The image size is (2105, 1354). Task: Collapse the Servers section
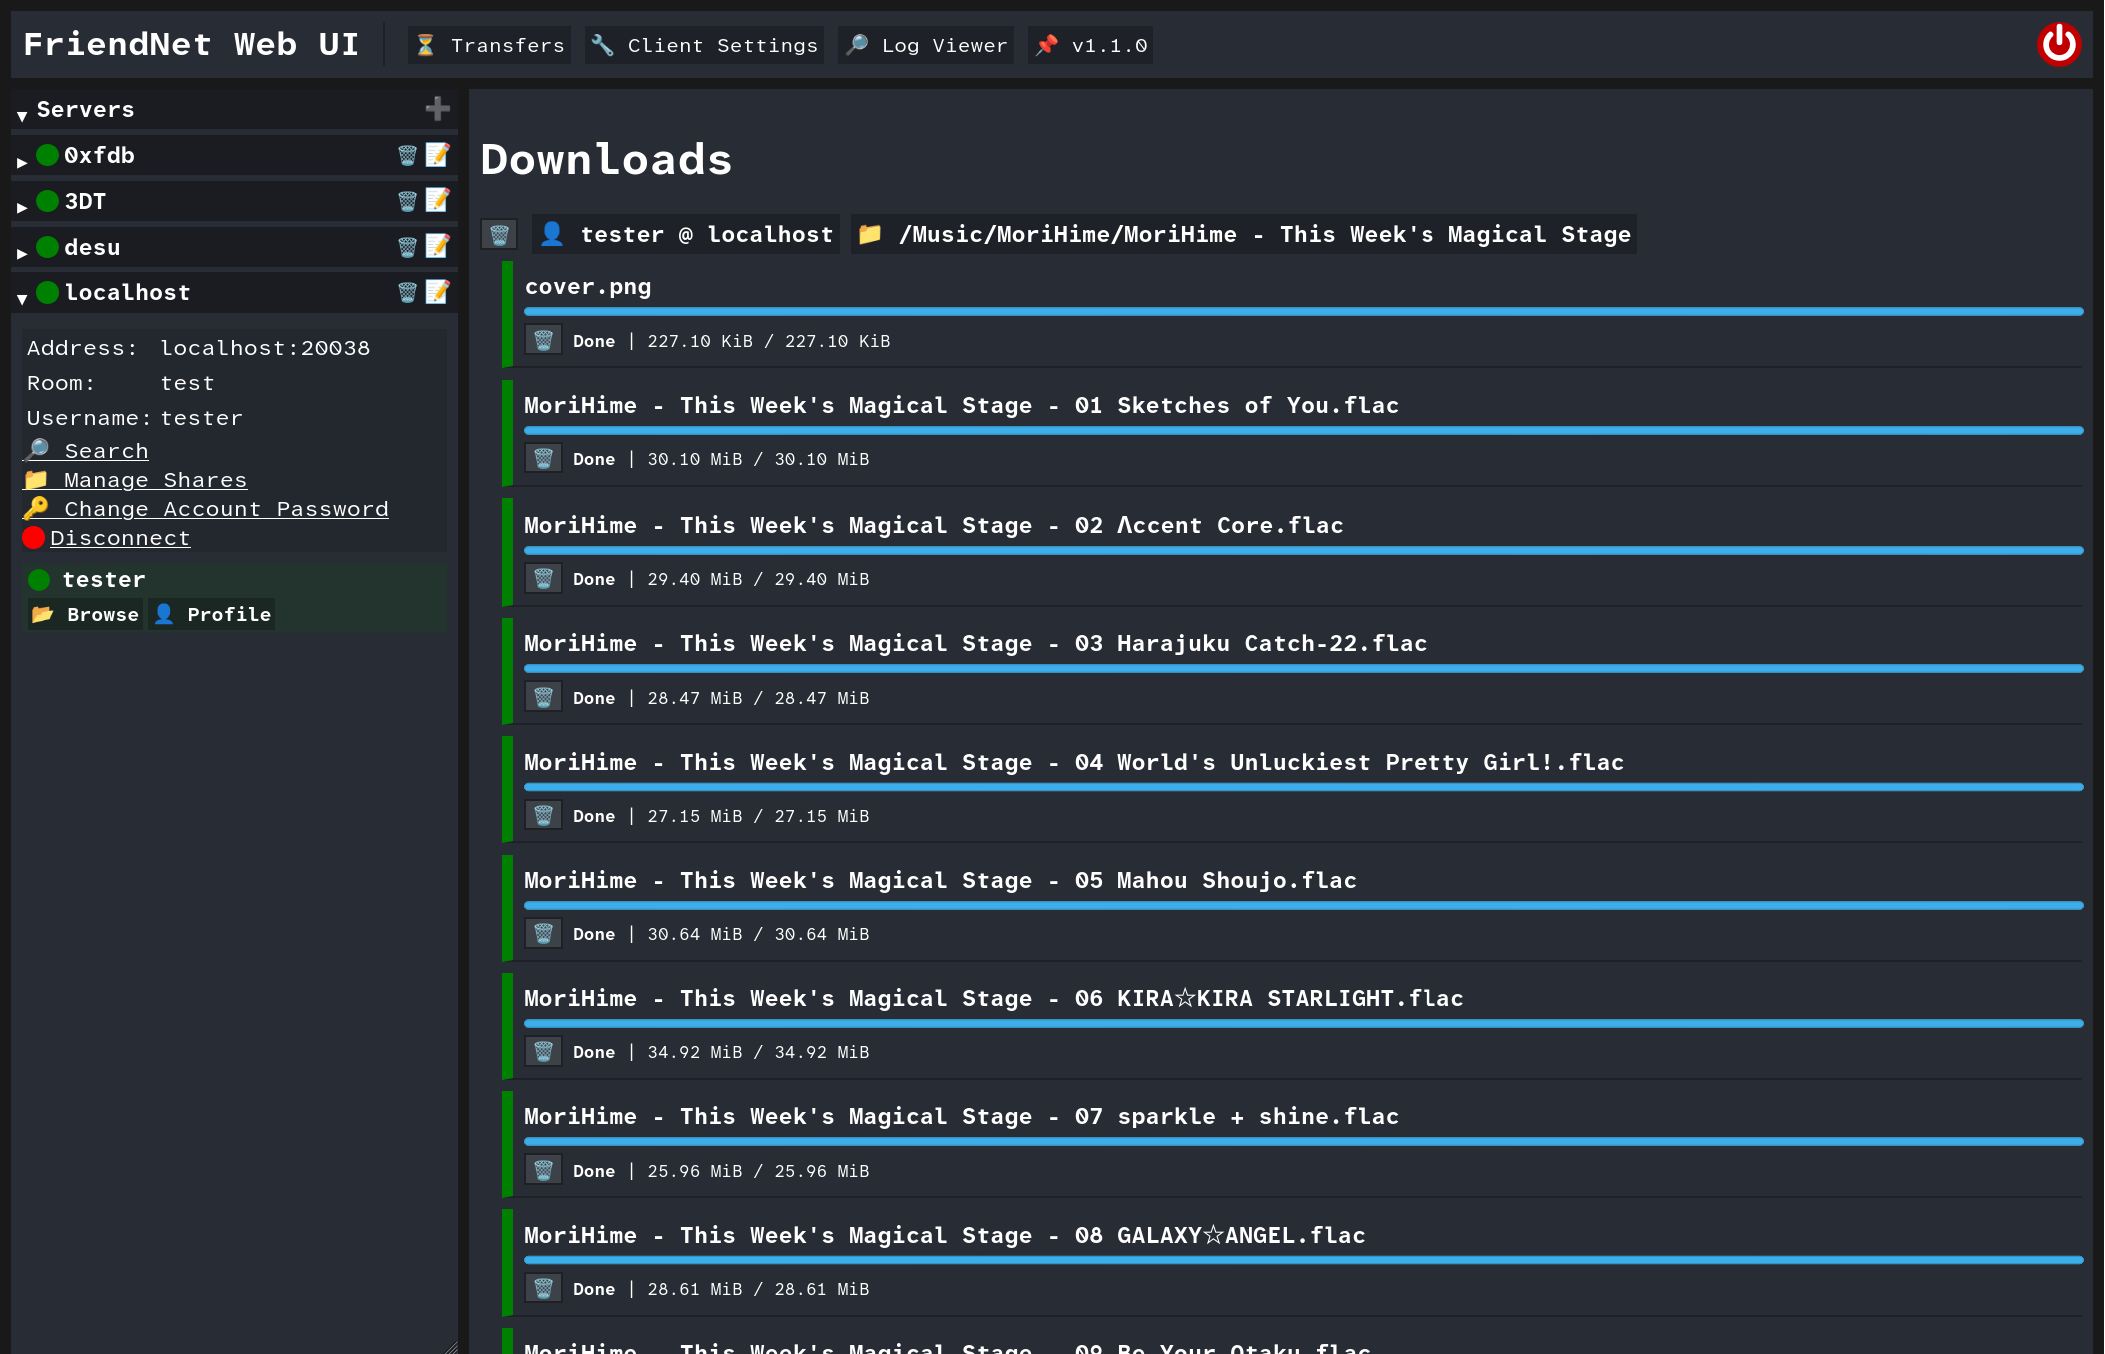point(20,113)
